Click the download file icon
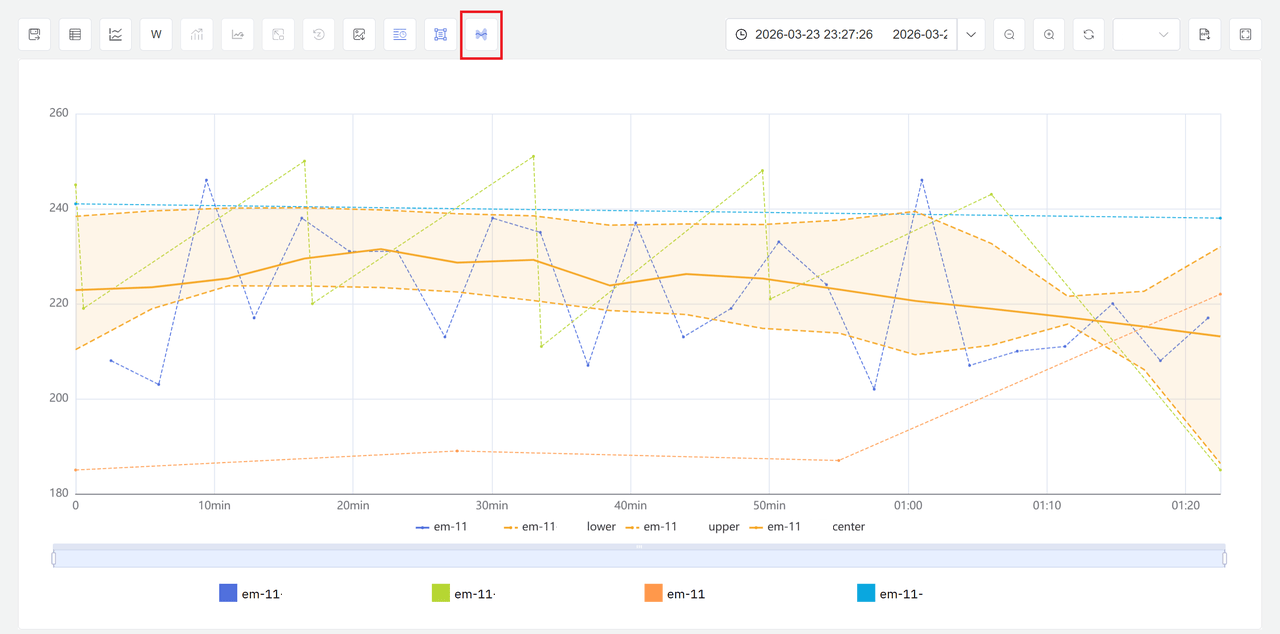 point(1205,35)
